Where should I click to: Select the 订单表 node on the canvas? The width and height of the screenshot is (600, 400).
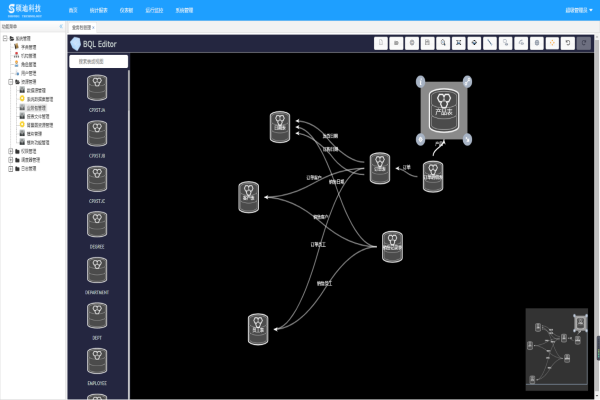[x=380, y=168]
